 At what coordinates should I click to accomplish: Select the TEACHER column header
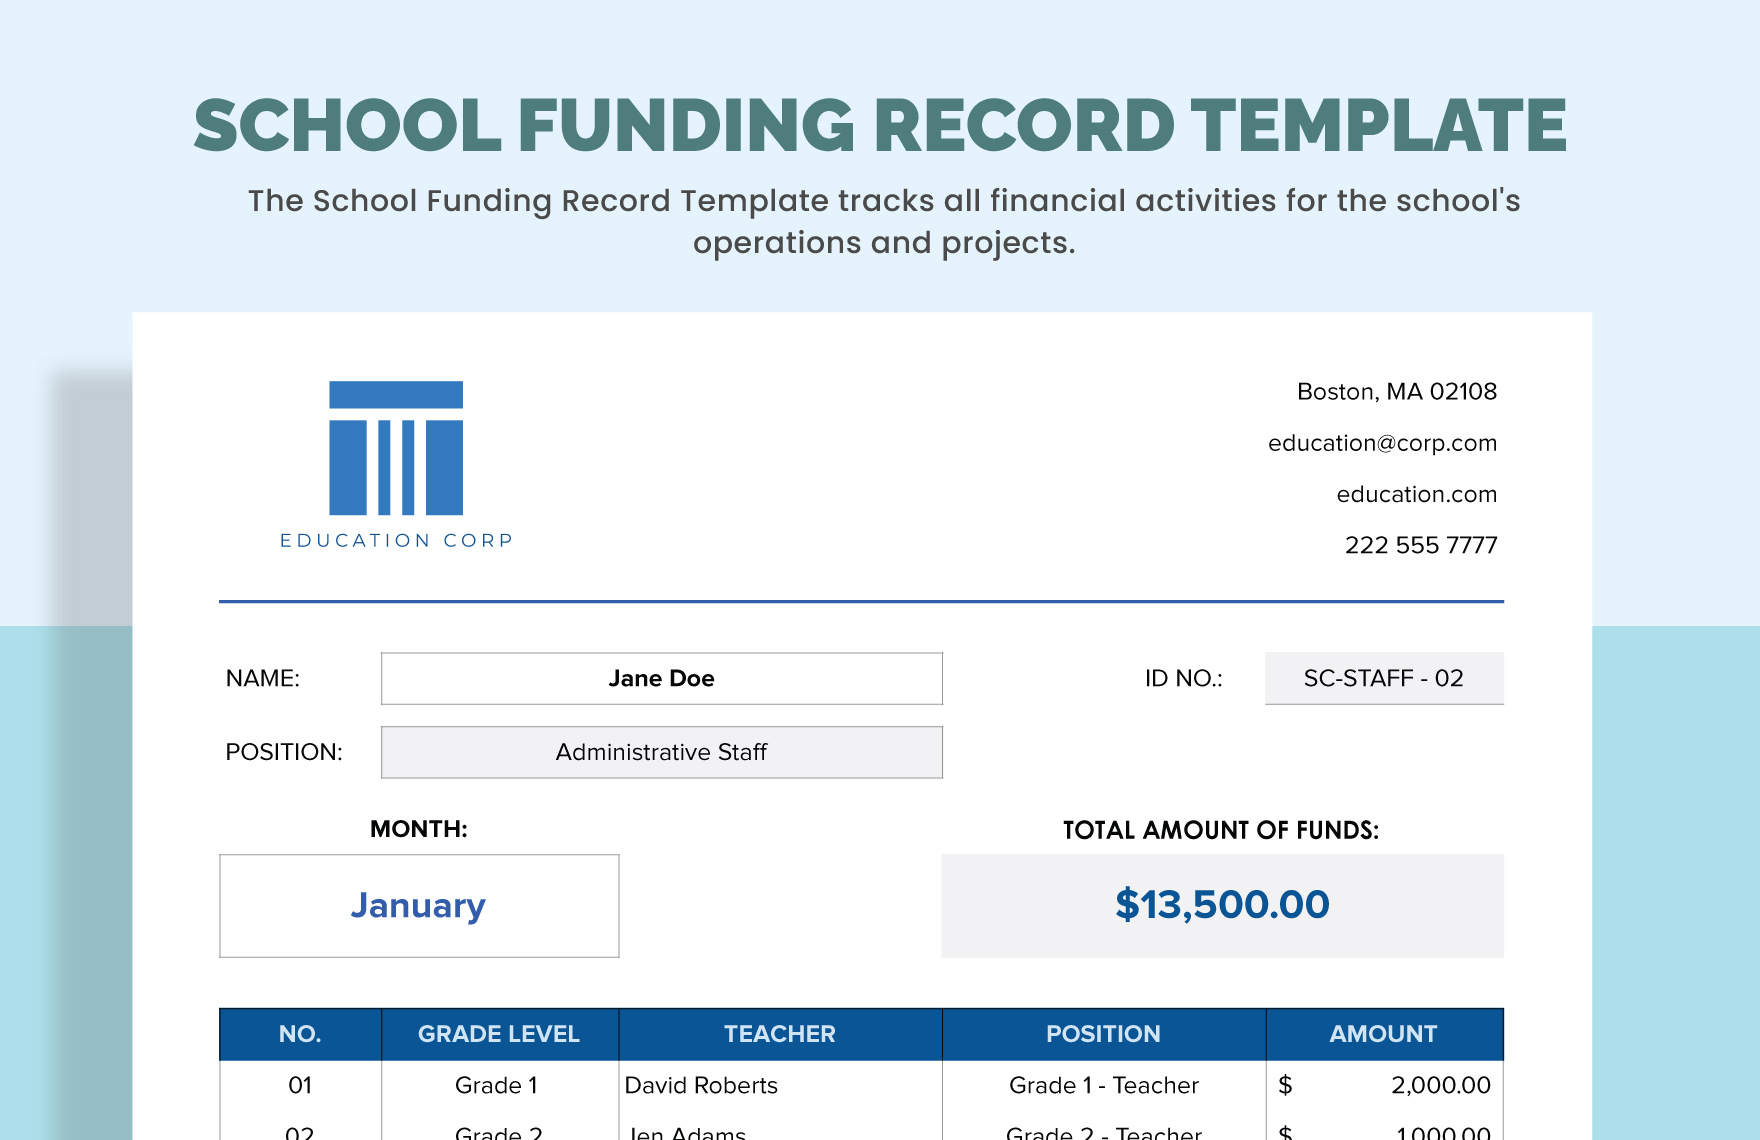[780, 1034]
